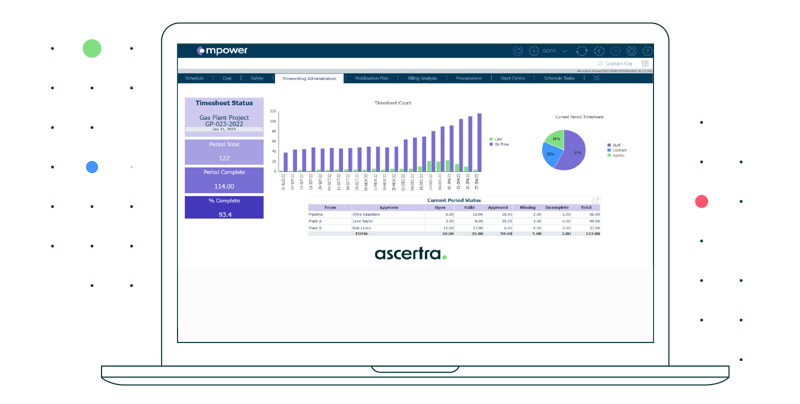Switch to the Cost tab
Screen dimensions: 800x404
[227, 78]
